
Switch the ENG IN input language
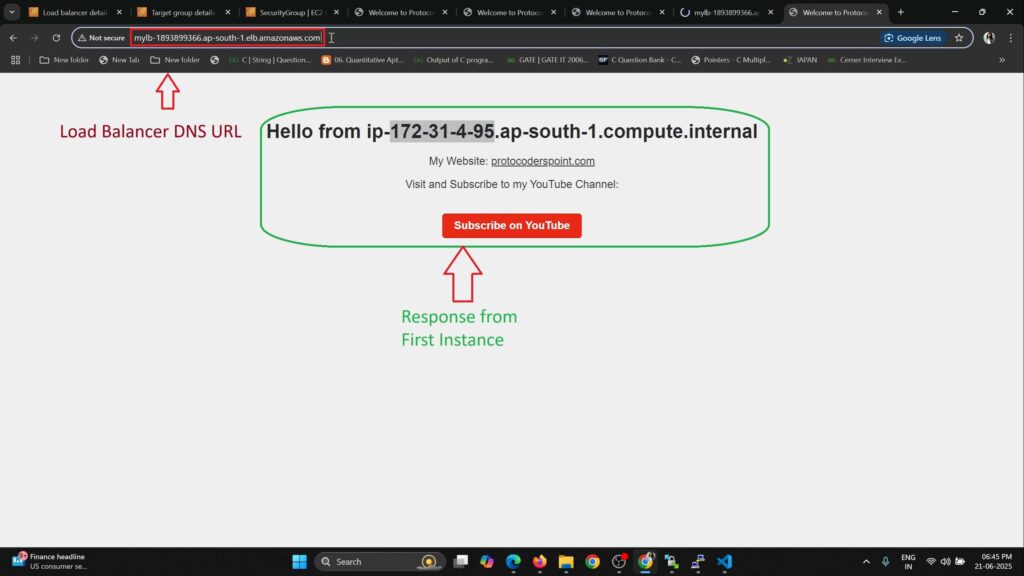tap(908, 561)
